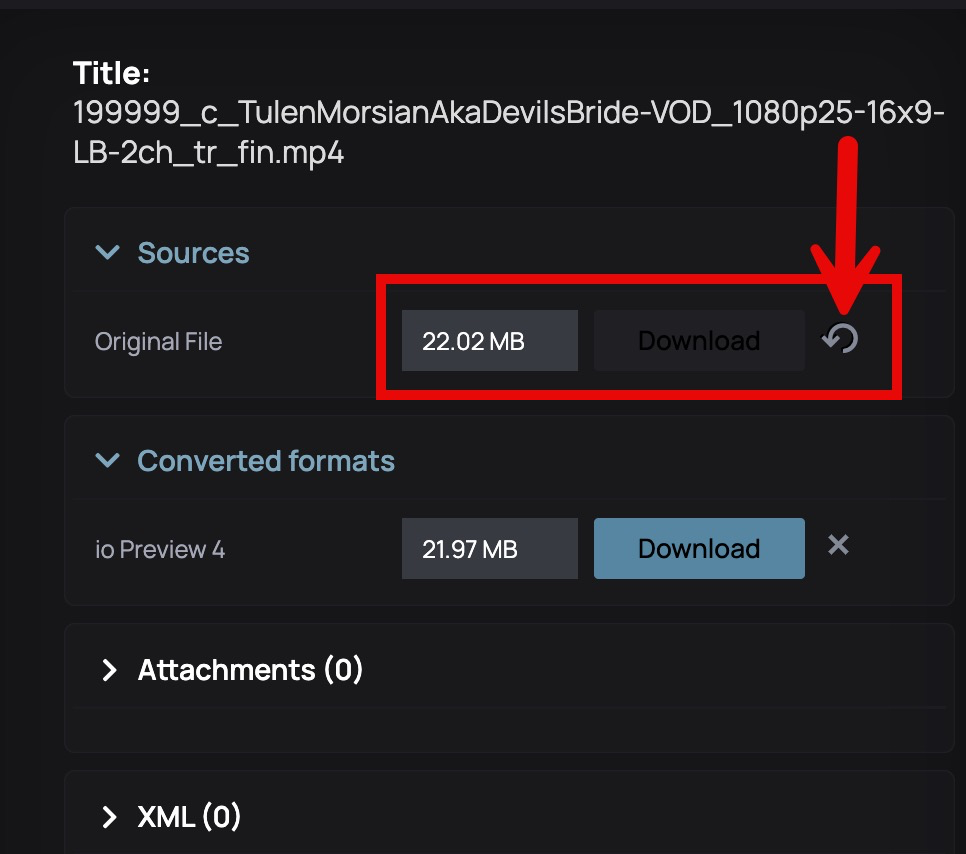Collapse the Sources section chevron

point(107,253)
